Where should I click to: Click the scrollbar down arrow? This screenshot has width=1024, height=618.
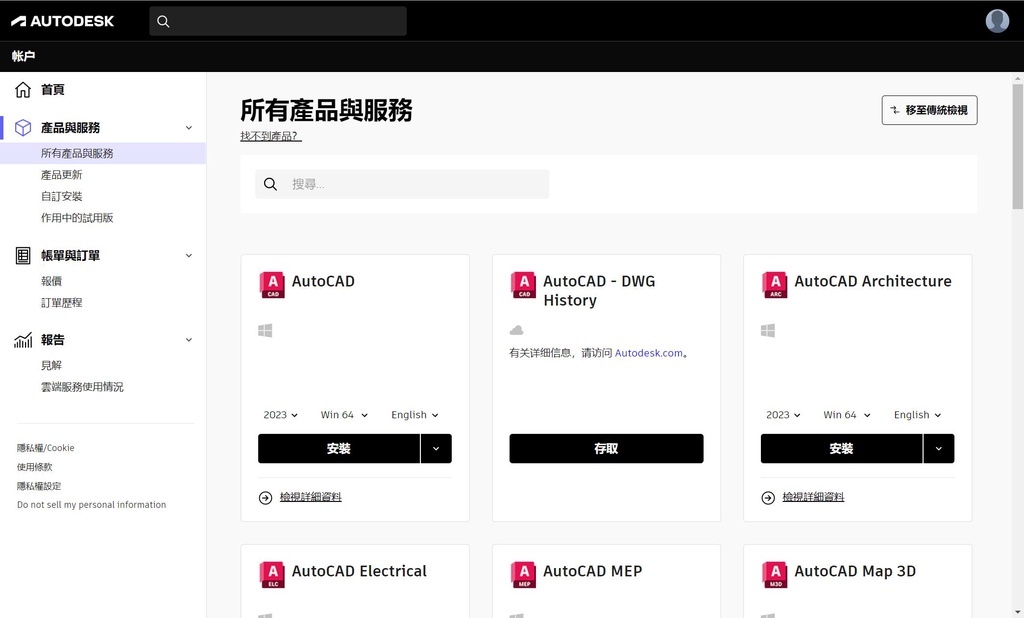pyautogui.click(x=1017, y=611)
